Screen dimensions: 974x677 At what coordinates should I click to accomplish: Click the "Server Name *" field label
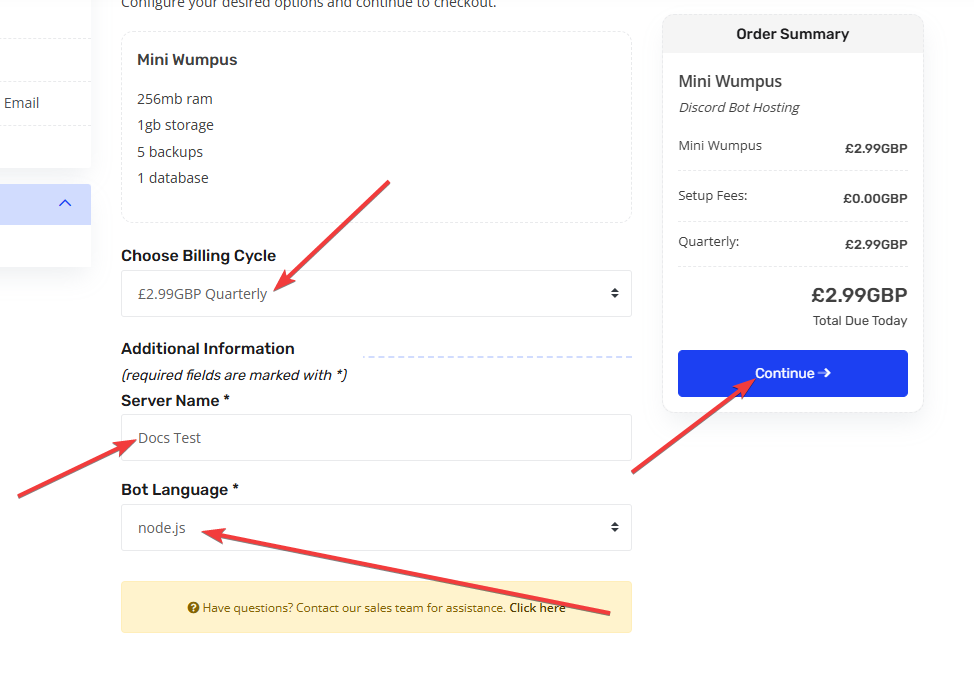pyautogui.click(x=175, y=401)
